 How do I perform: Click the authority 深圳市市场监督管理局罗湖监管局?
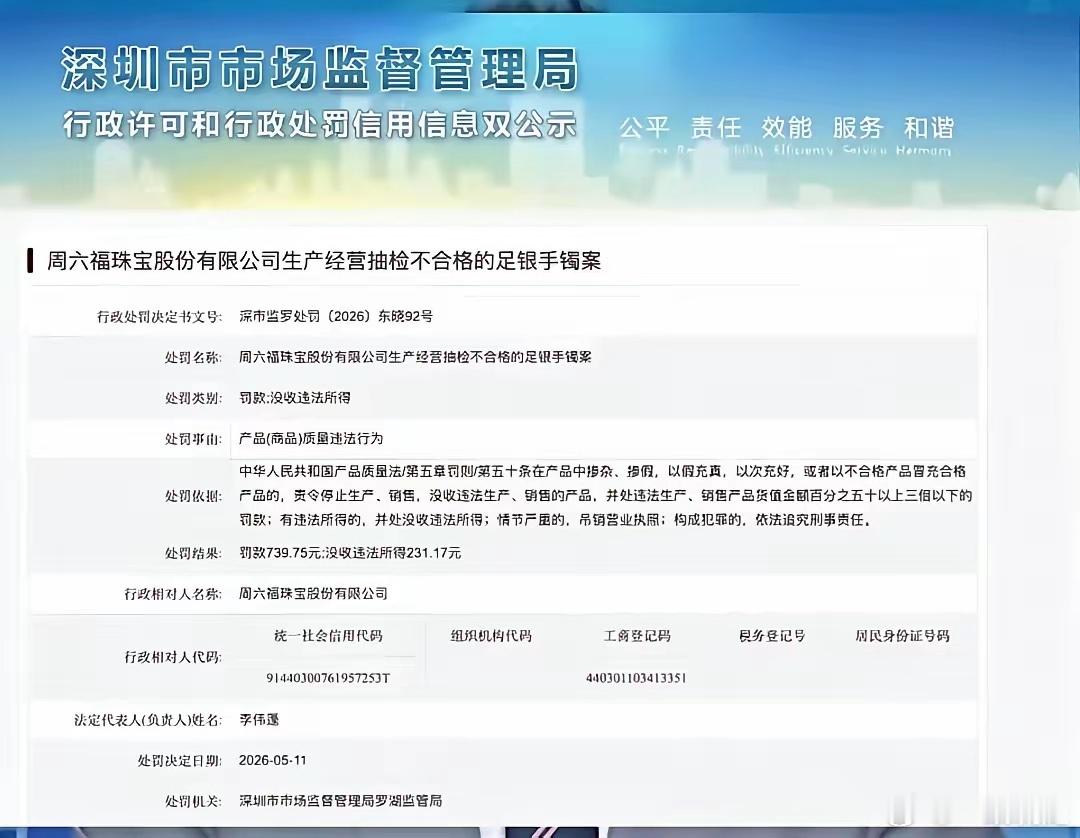[x=340, y=801]
